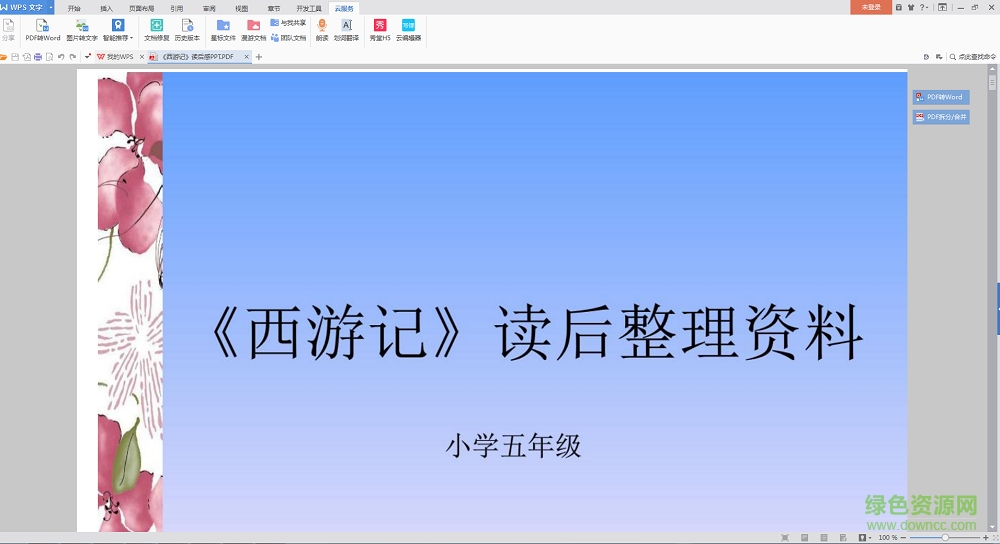Launch the 文档修复 tool
Screen dimensions: 1000x544
[156, 30]
